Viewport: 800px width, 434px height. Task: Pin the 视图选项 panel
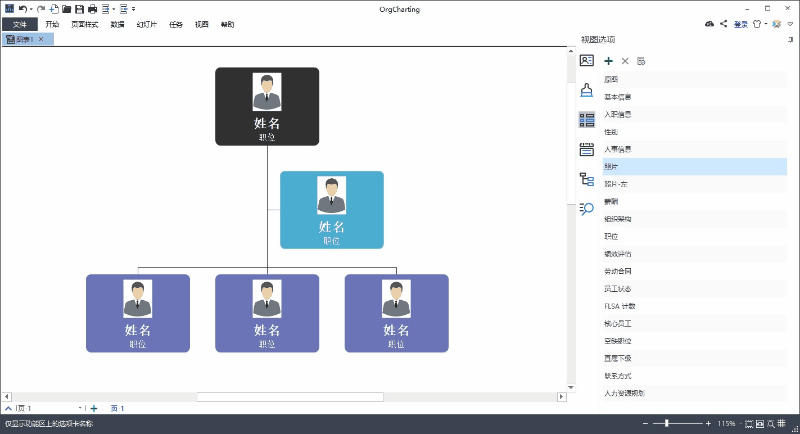coord(790,39)
